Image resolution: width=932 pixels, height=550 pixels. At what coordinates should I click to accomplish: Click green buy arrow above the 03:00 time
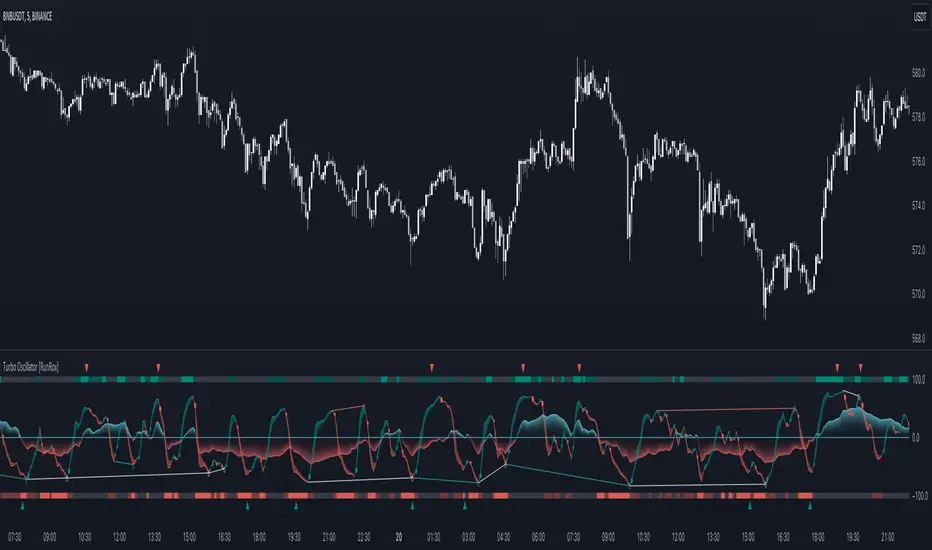click(465, 506)
